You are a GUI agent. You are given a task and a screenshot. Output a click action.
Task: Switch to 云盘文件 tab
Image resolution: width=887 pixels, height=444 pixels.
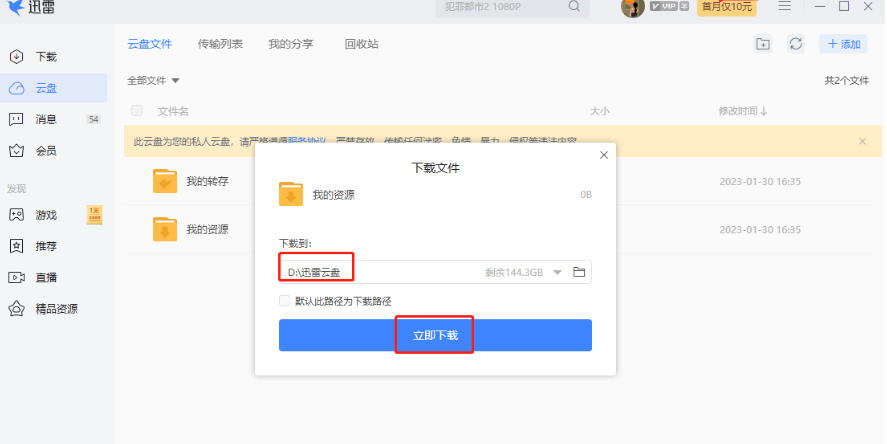pos(149,44)
